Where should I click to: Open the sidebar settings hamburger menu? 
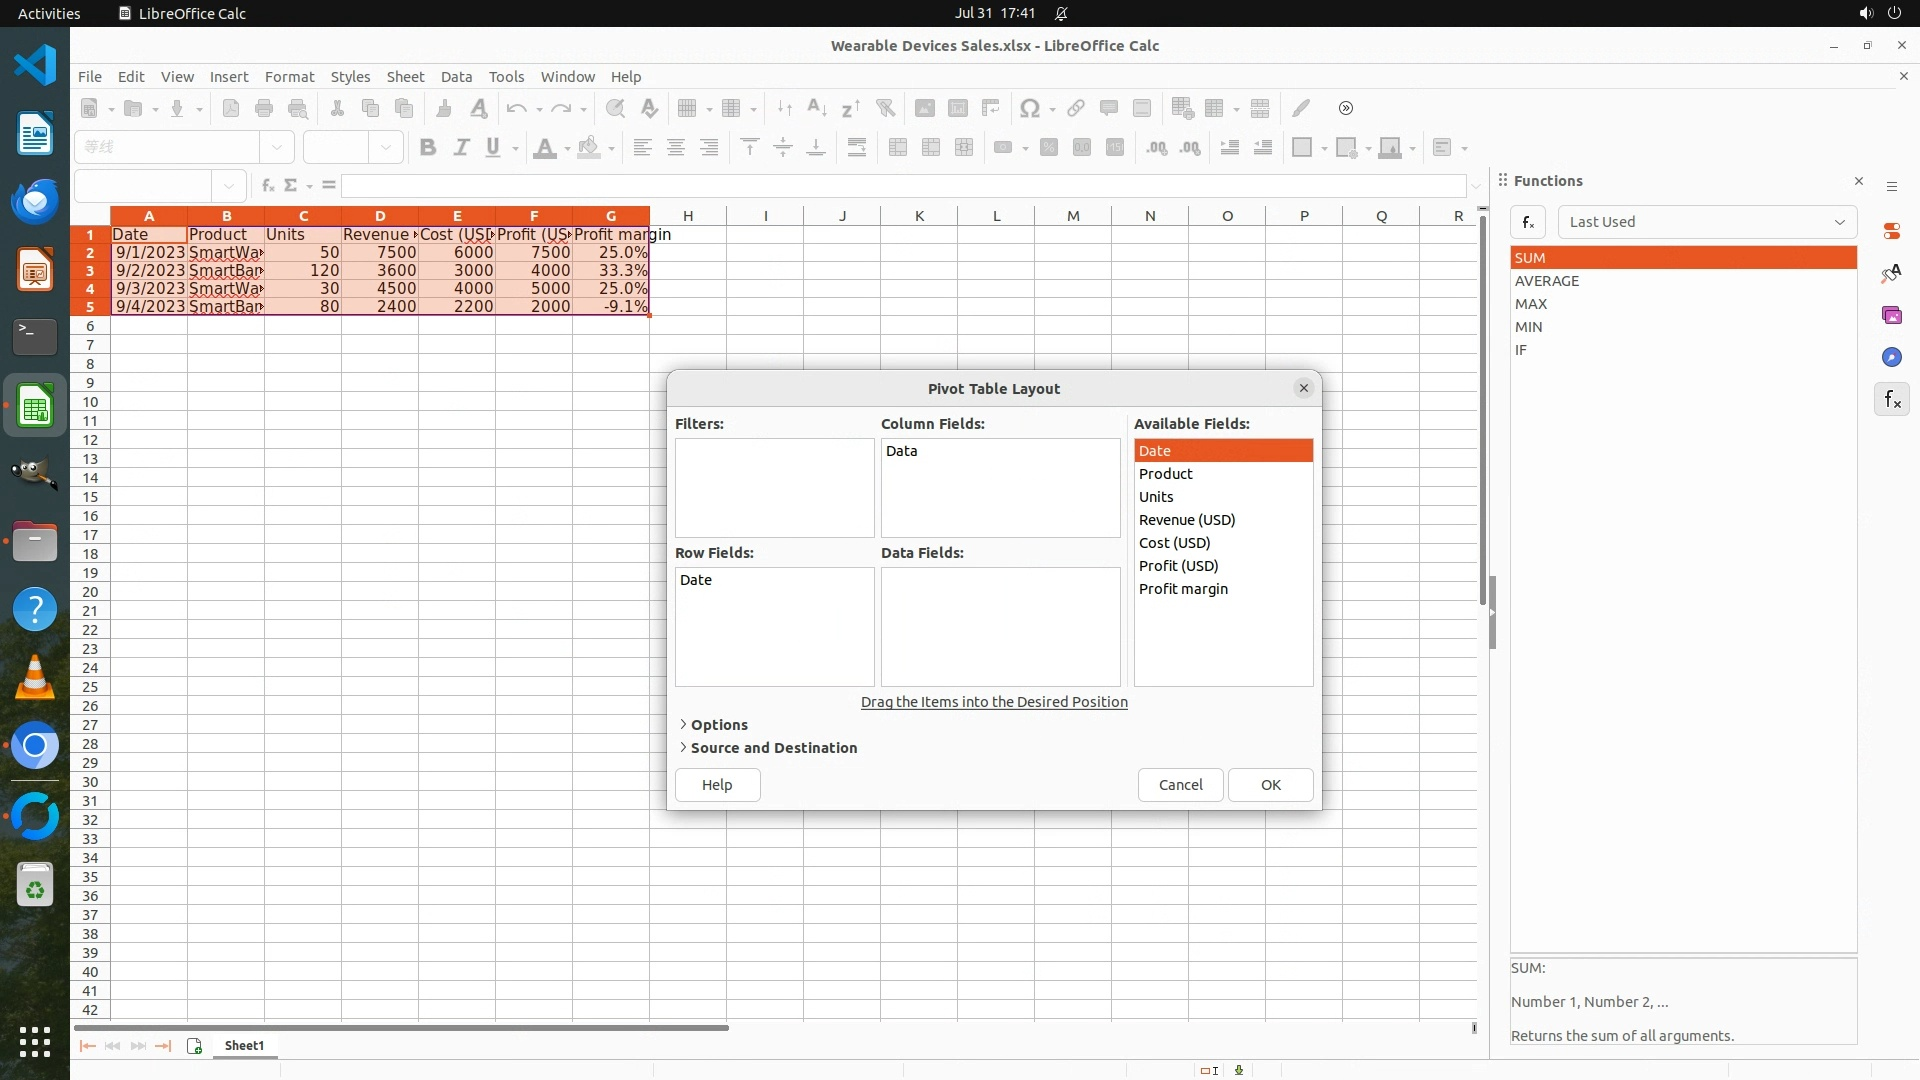(x=1891, y=187)
